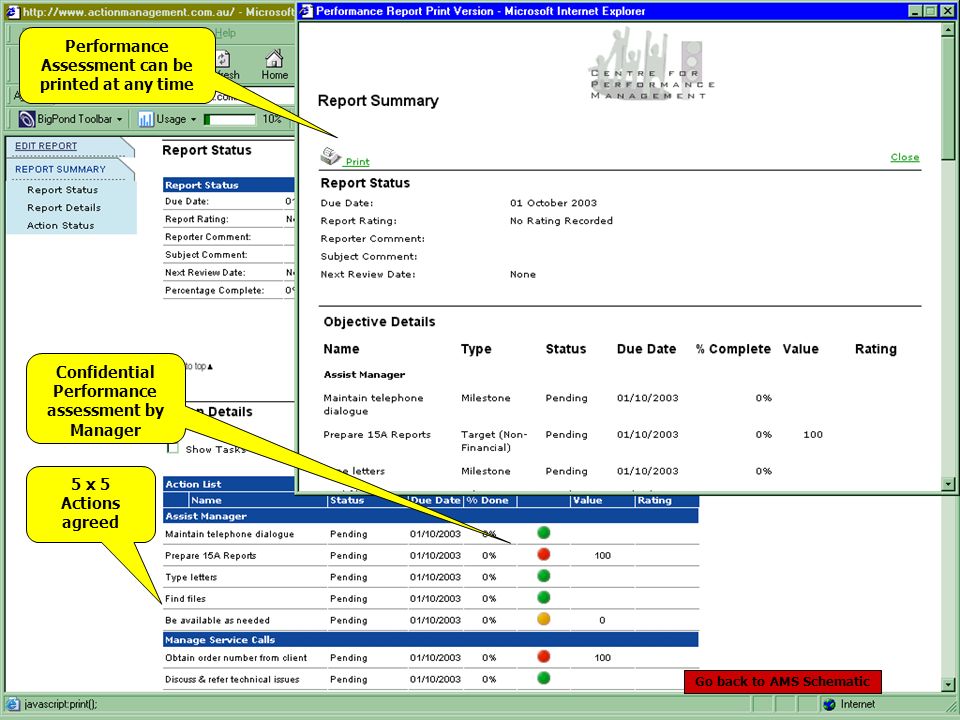Click amber status light for Be available as needed
Image resolution: width=960 pixels, height=720 pixels.
[544, 618]
